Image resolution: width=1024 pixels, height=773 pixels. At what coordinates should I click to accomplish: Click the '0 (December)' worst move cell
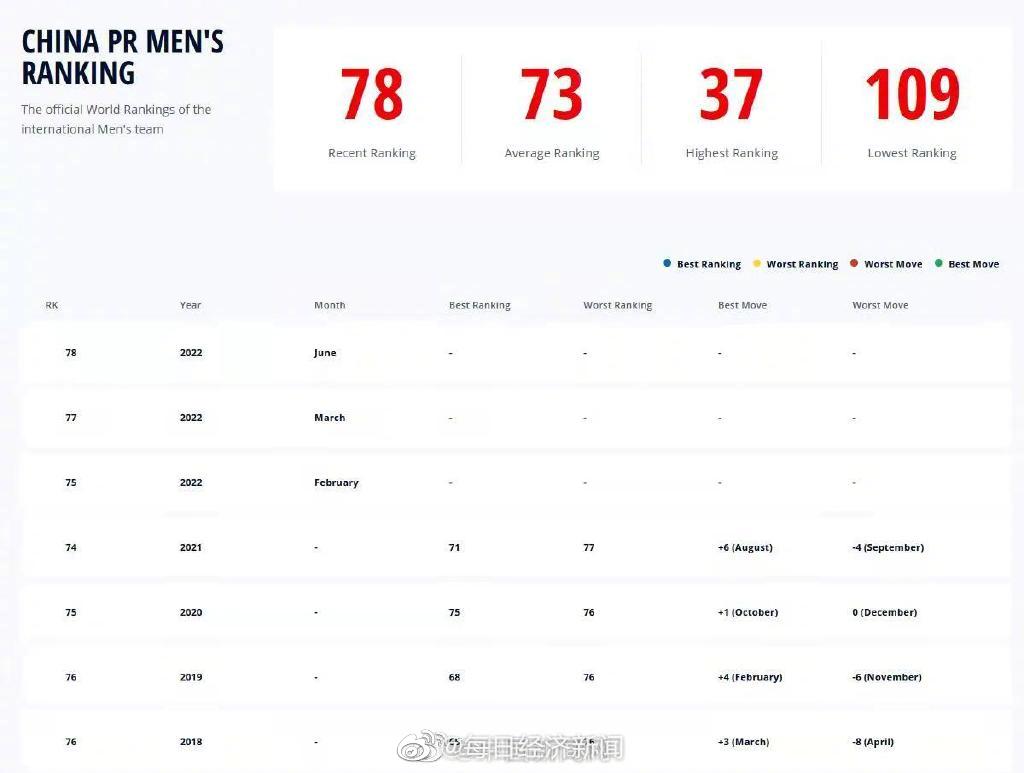(885, 612)
